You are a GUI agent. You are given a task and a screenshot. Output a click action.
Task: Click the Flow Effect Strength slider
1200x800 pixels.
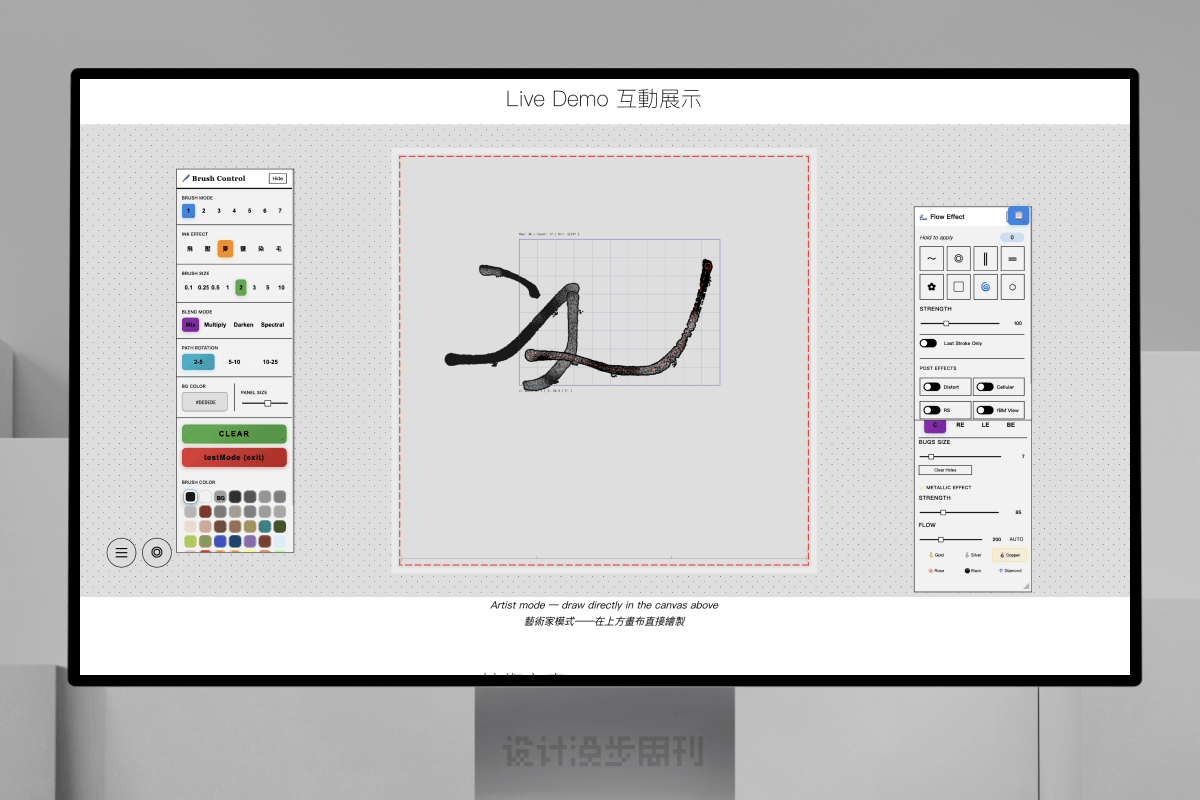pyautogui.click(x=959, y=323)
